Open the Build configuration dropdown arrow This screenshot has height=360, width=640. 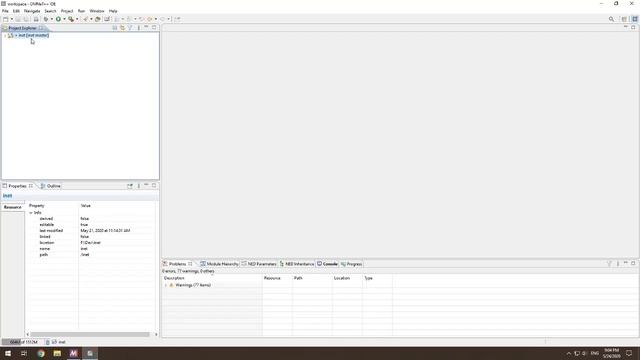tap(91, 19)
